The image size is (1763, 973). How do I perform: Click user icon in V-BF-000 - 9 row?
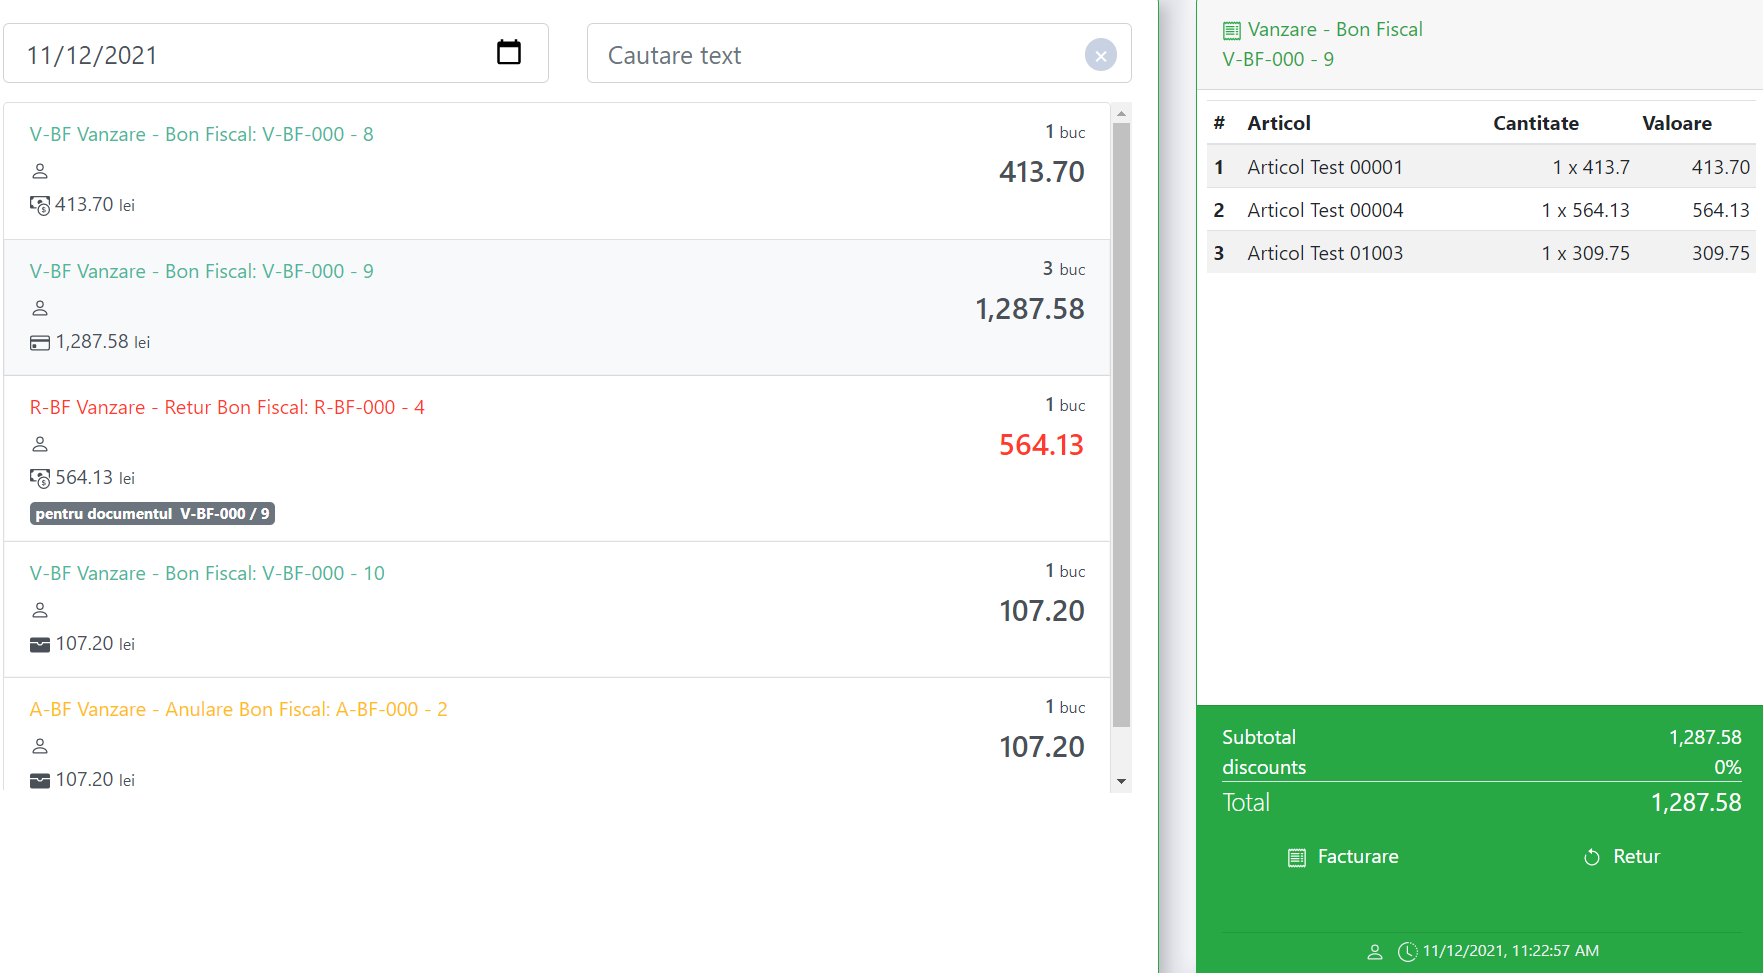point(40,308)
